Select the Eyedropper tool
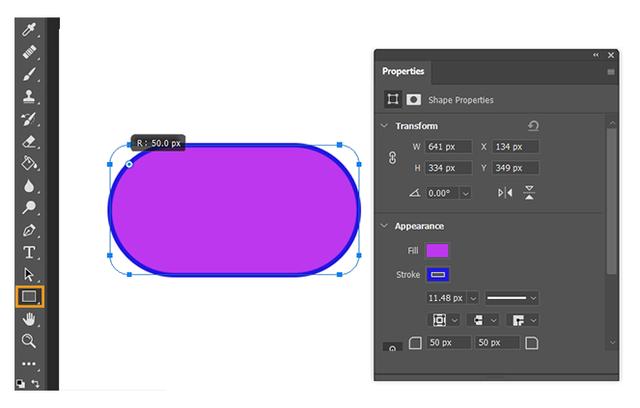 [29, 30]
